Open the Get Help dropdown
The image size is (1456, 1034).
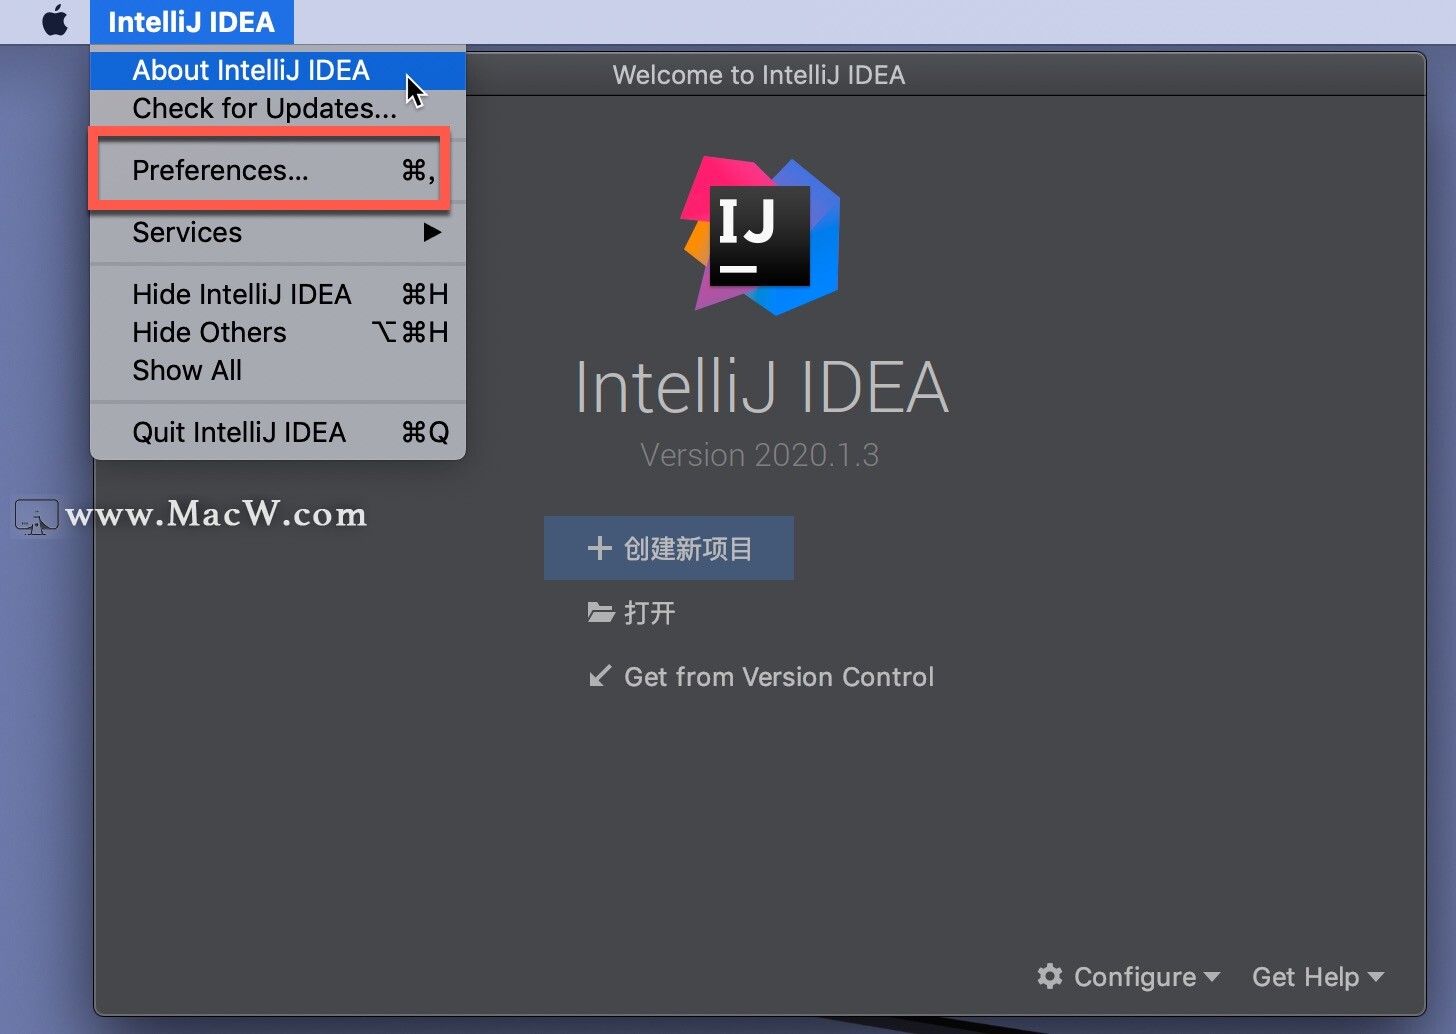click(1318, 976)
